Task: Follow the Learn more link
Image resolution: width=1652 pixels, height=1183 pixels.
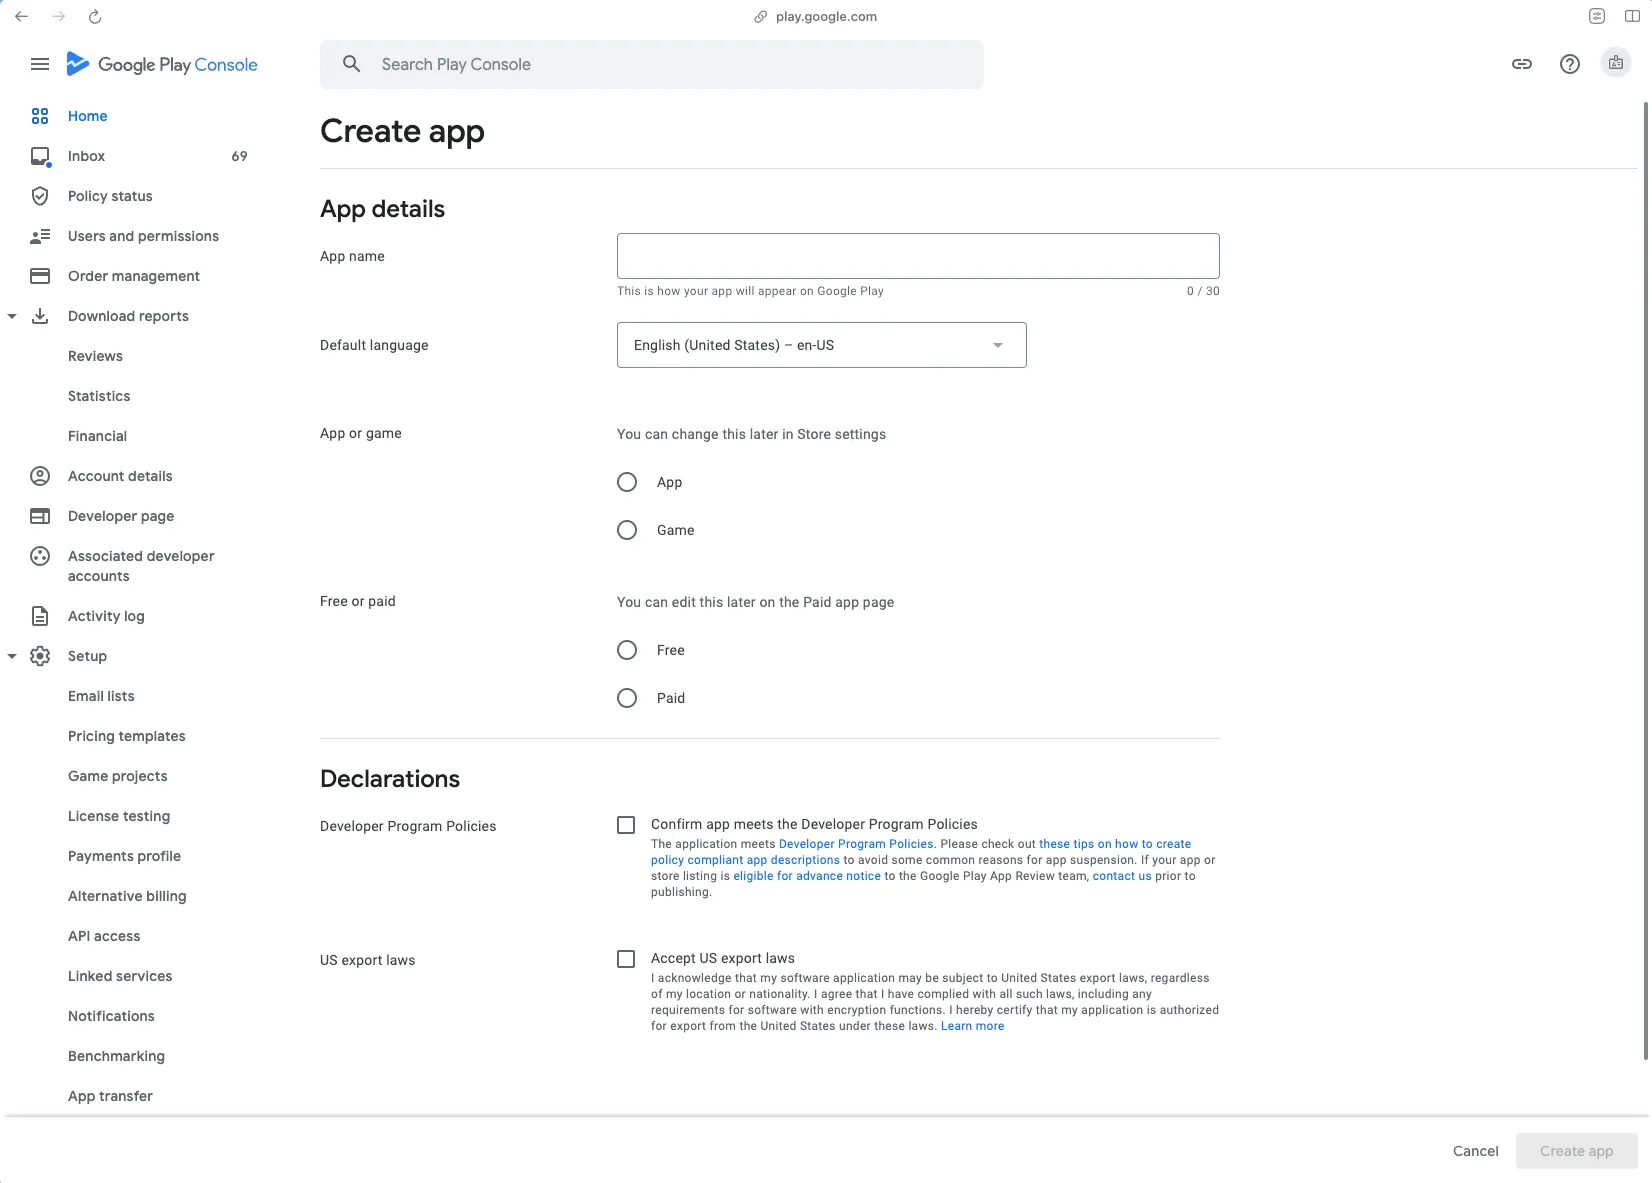Action: pyautogui.click(x=972, y=1026)
